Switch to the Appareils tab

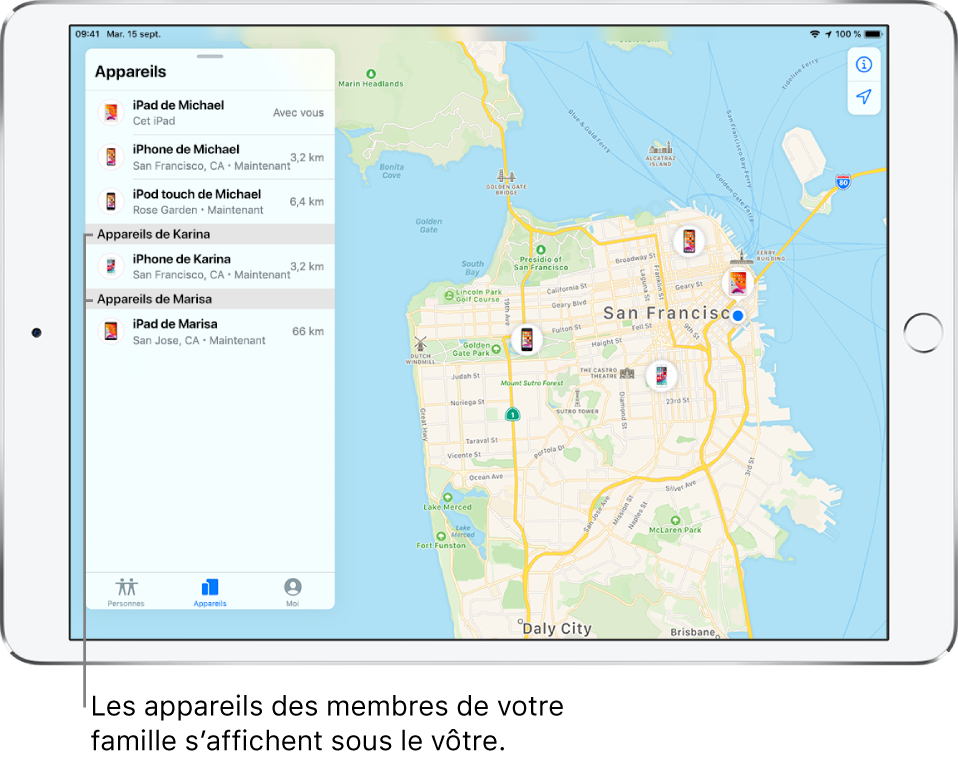210,592
